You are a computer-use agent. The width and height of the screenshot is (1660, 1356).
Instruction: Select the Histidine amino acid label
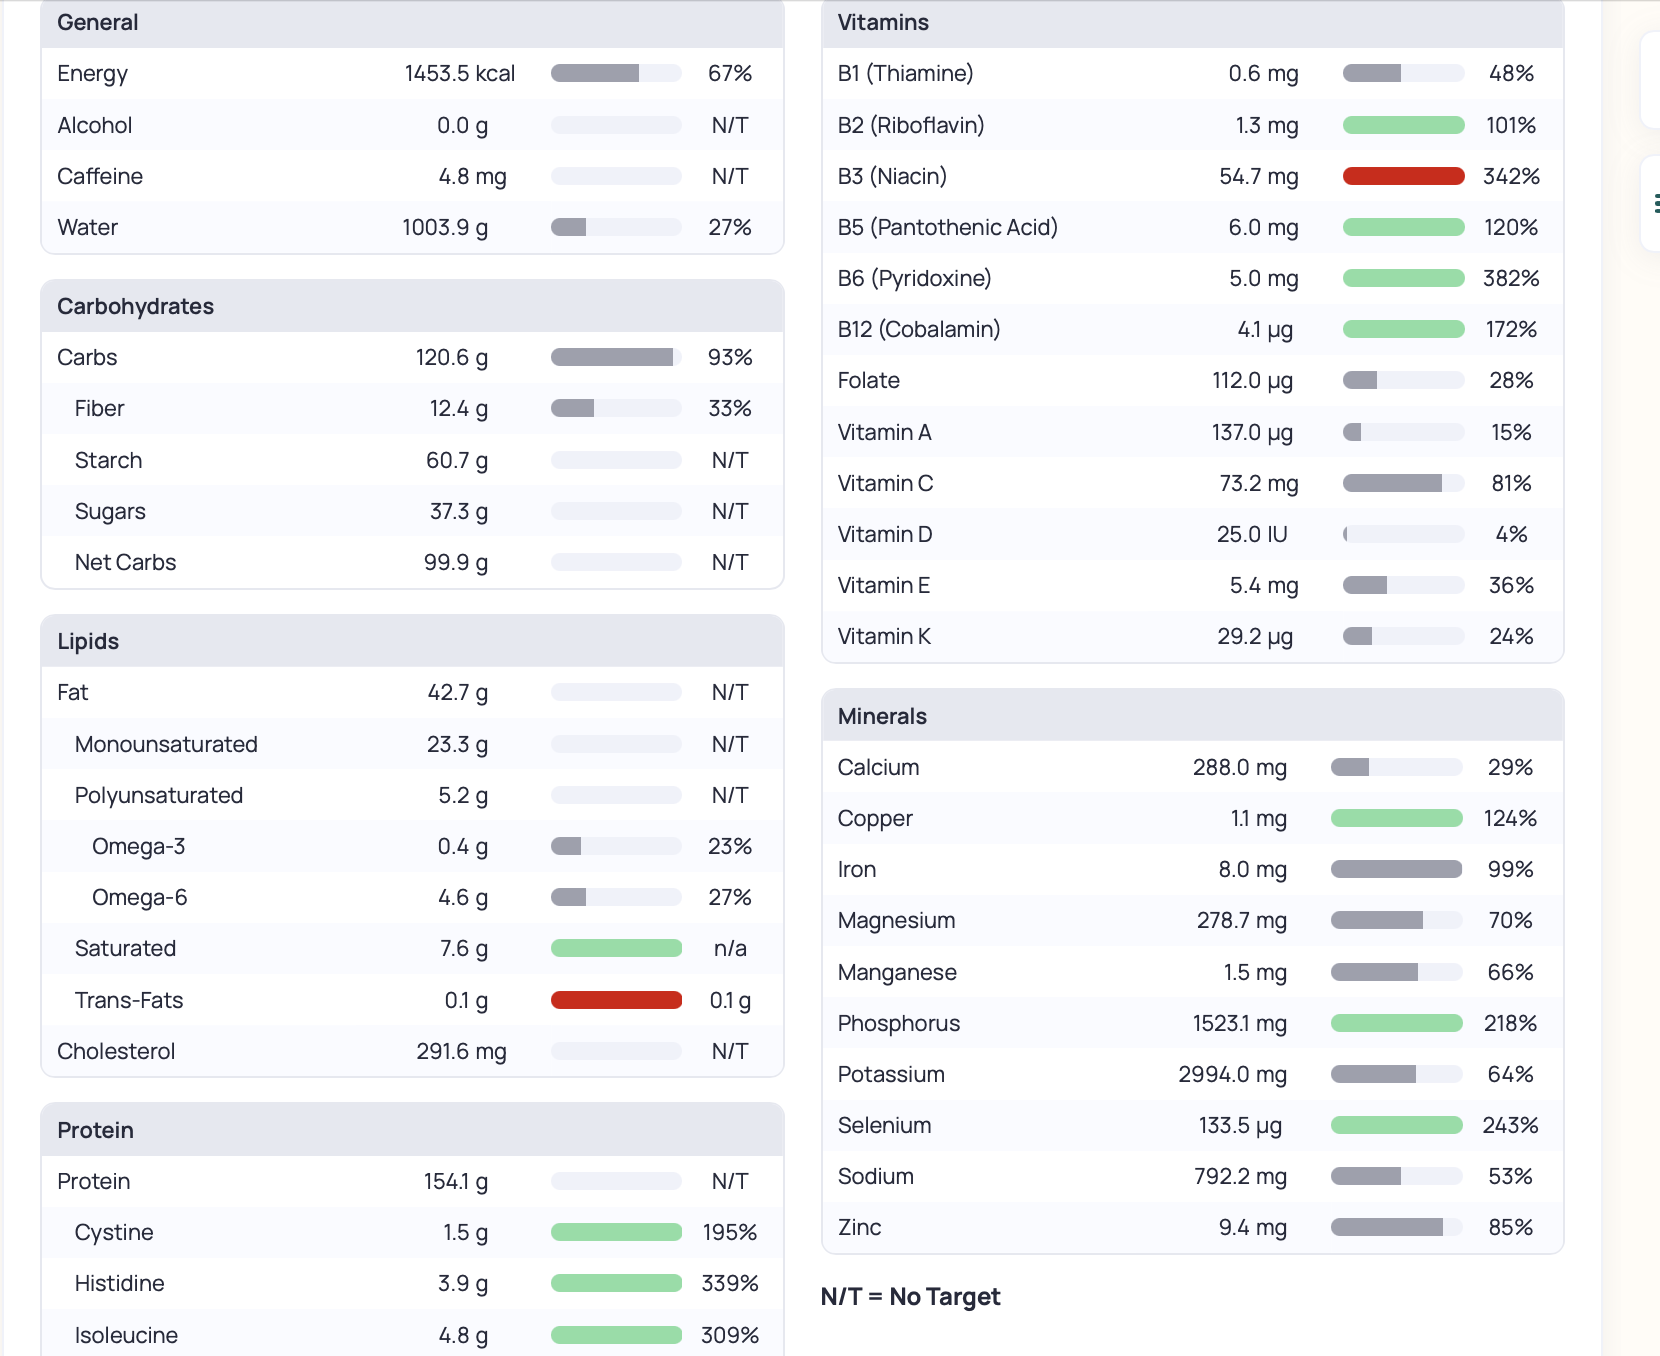[119, 1283]
